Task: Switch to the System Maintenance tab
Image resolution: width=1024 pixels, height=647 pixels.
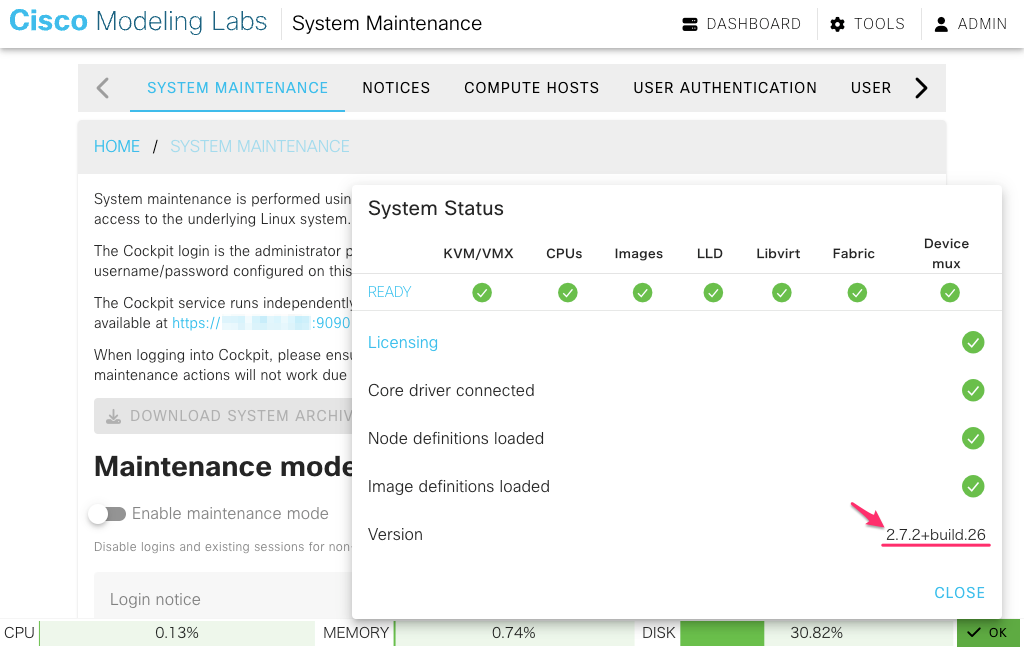Action: pos(238,88)
